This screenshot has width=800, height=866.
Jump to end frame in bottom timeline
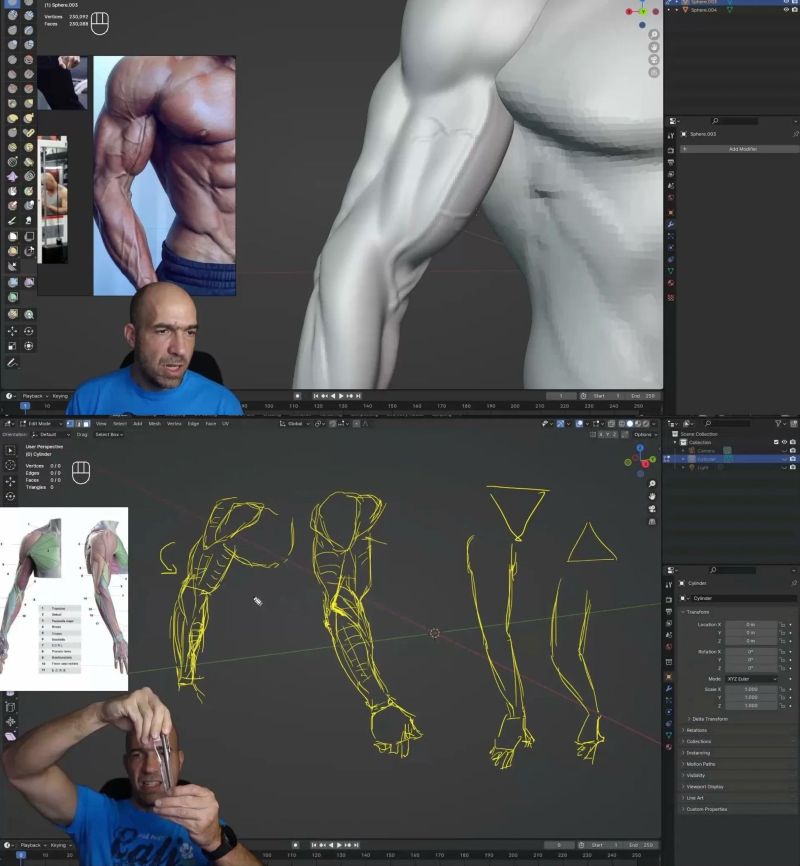pos(356,844)
